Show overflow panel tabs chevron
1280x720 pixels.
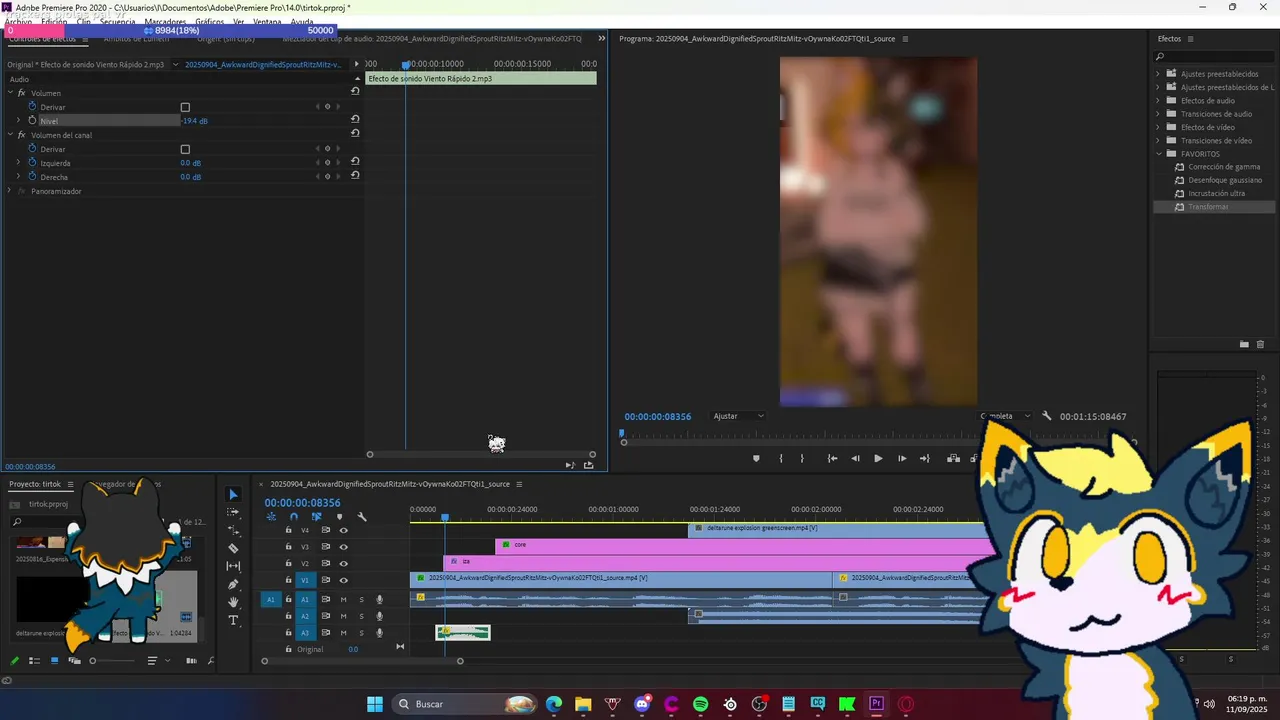click(x=602, y=39)
